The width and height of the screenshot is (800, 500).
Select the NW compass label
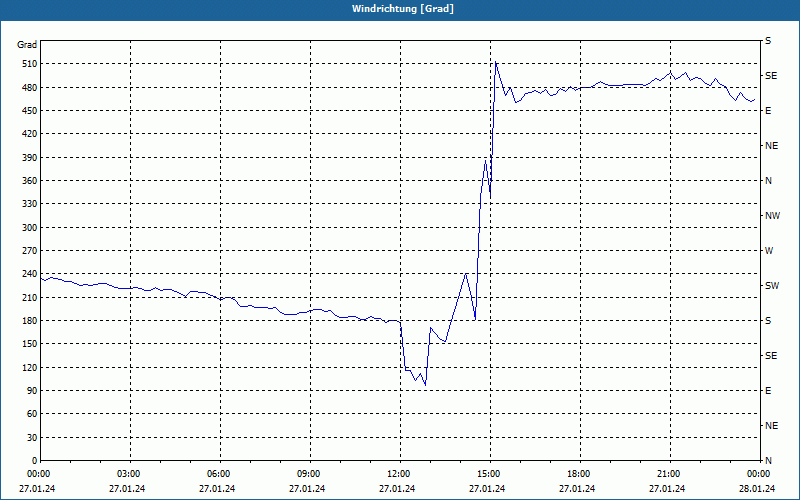pyautogui.click(x=772, y=216)
